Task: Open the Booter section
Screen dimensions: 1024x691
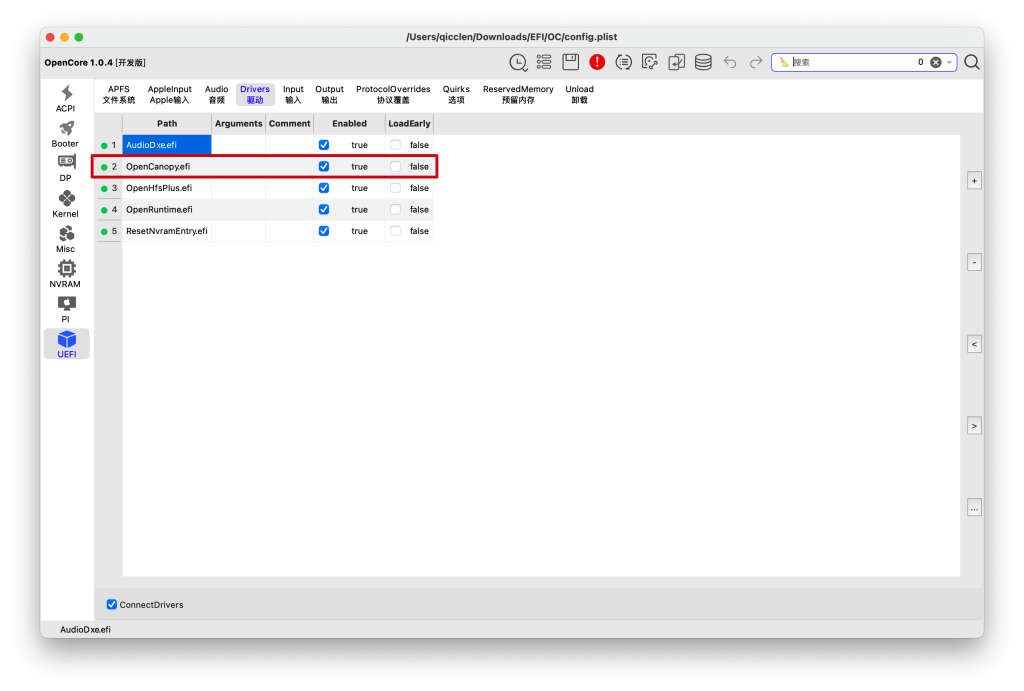Action: pos(65,134)
